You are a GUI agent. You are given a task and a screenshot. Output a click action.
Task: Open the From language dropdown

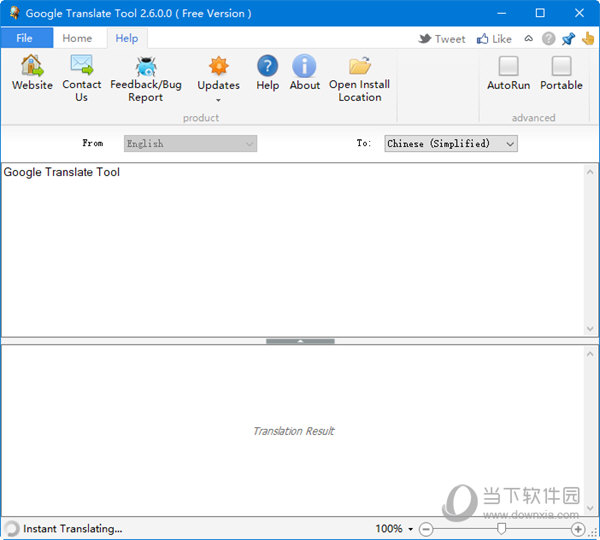coord(190,144)
